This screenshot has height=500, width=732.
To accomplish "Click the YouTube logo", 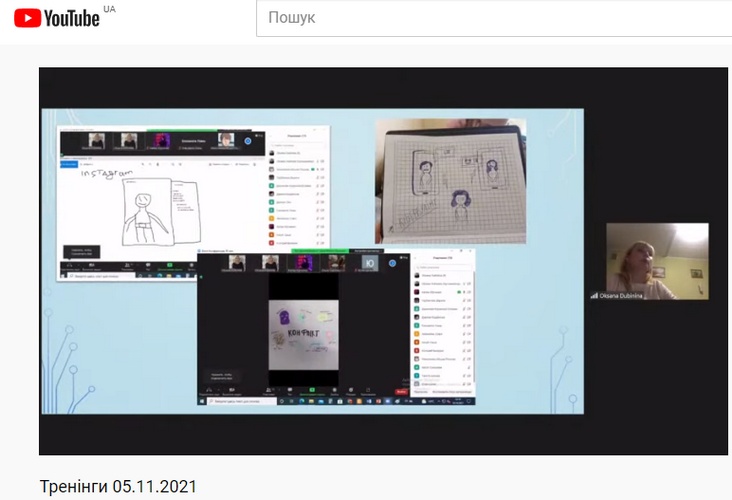I will (57, 18).
